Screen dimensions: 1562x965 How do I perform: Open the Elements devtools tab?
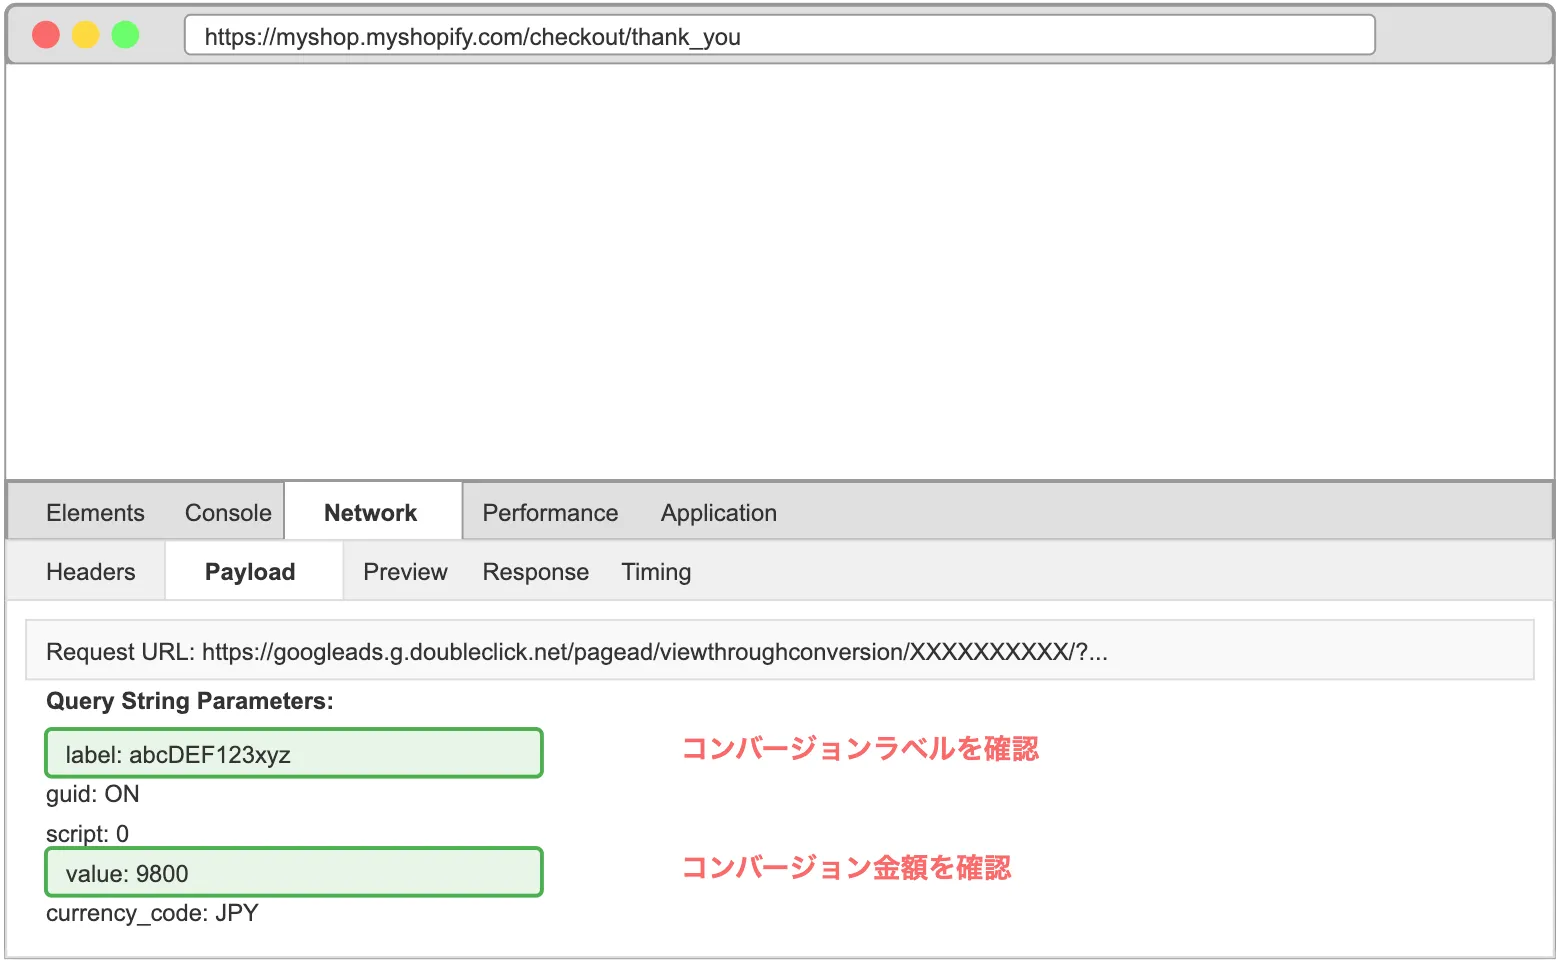point(95,513)
